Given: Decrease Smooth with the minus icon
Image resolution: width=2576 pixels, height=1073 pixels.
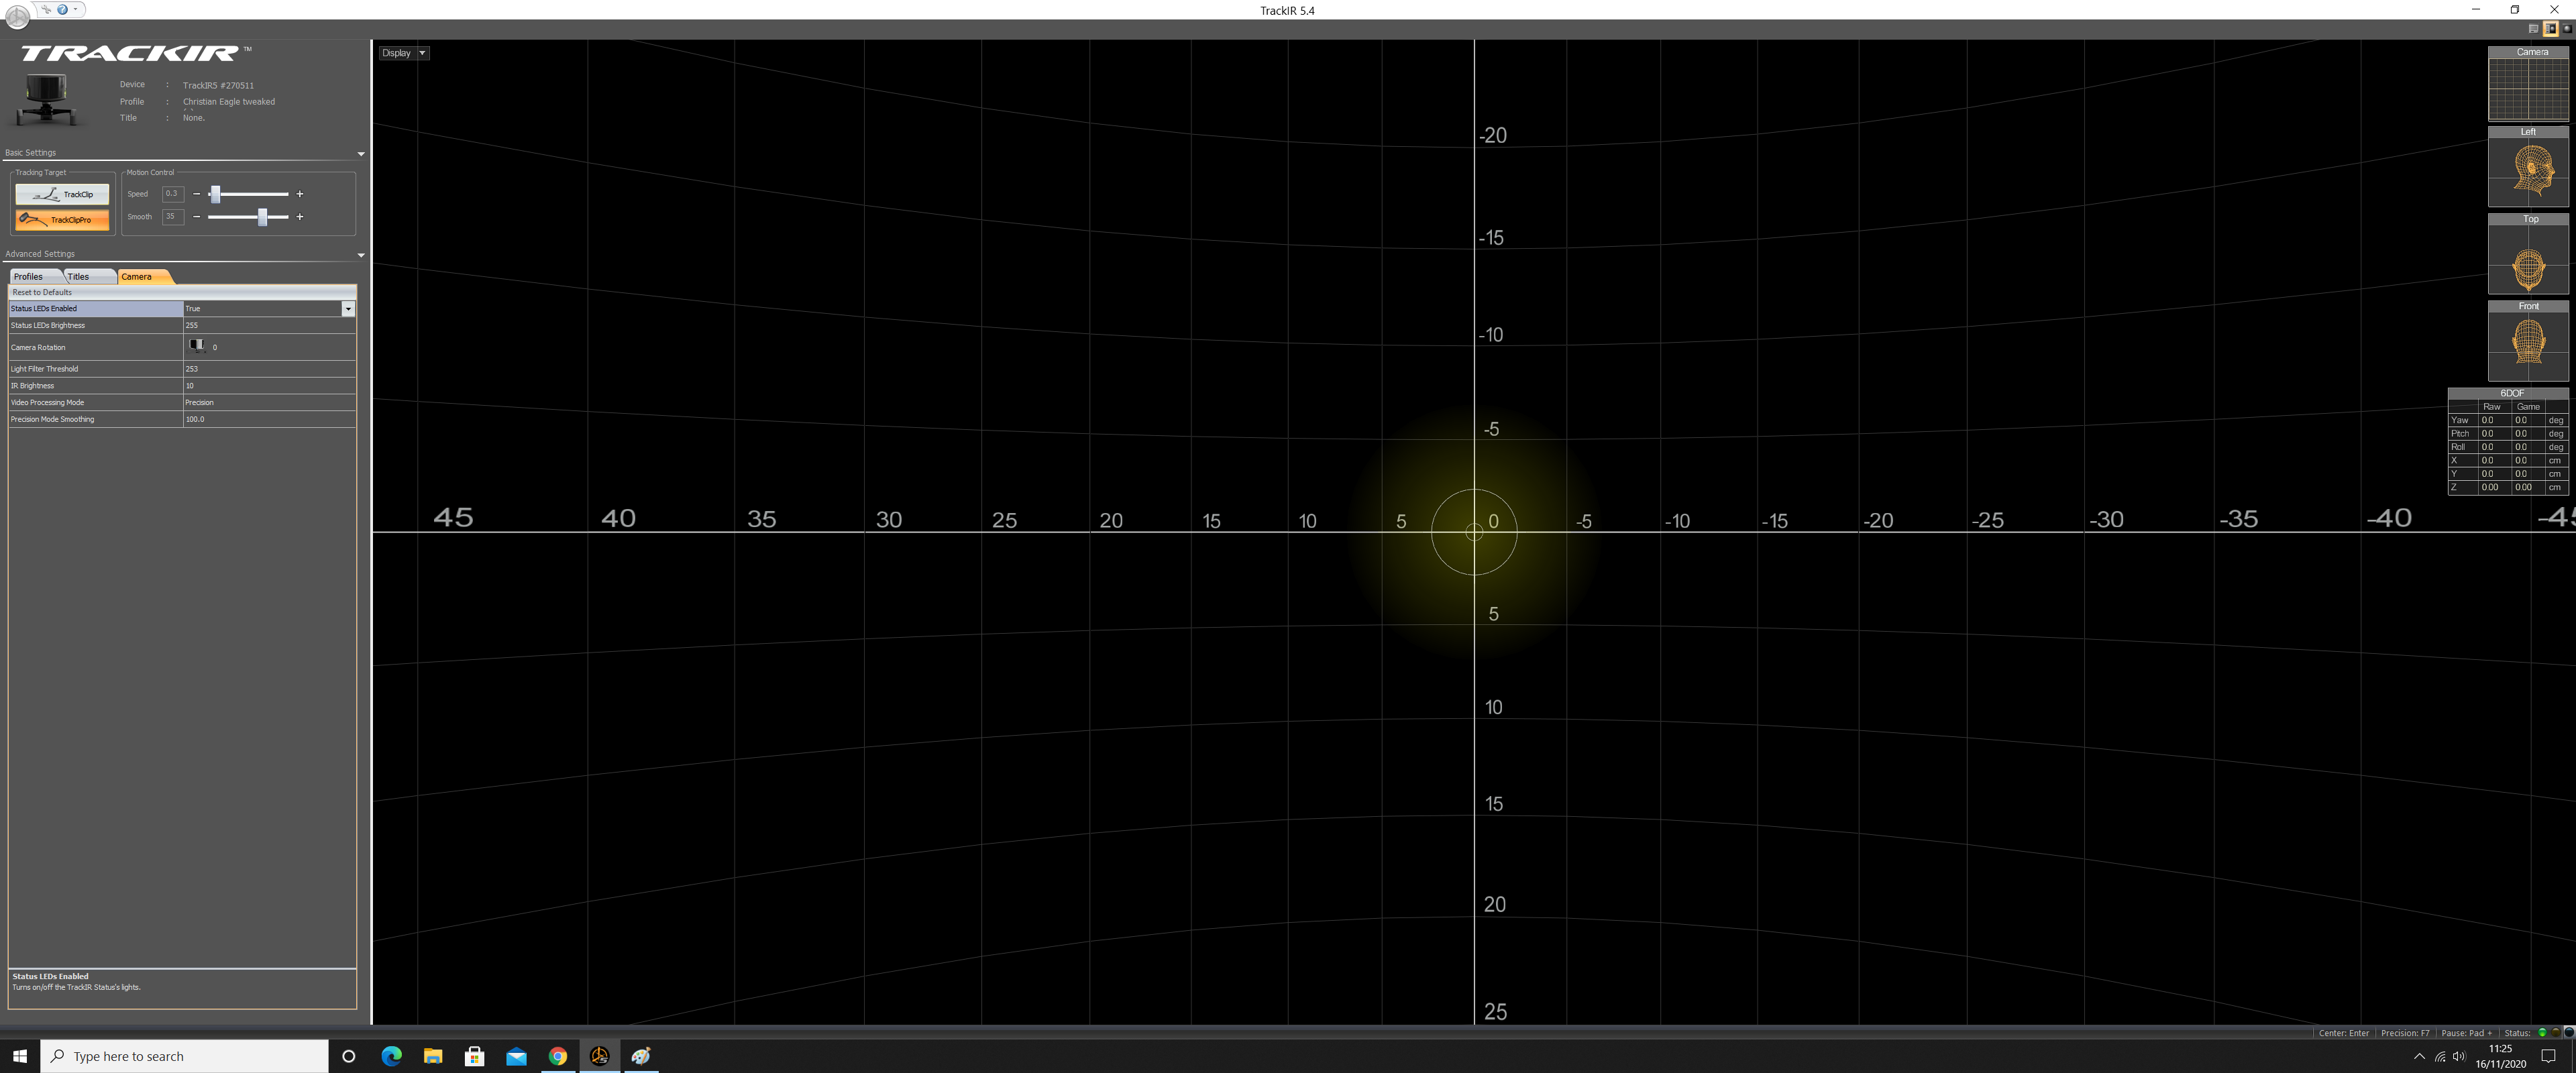Looking at the screenshot, I should 196,216.
